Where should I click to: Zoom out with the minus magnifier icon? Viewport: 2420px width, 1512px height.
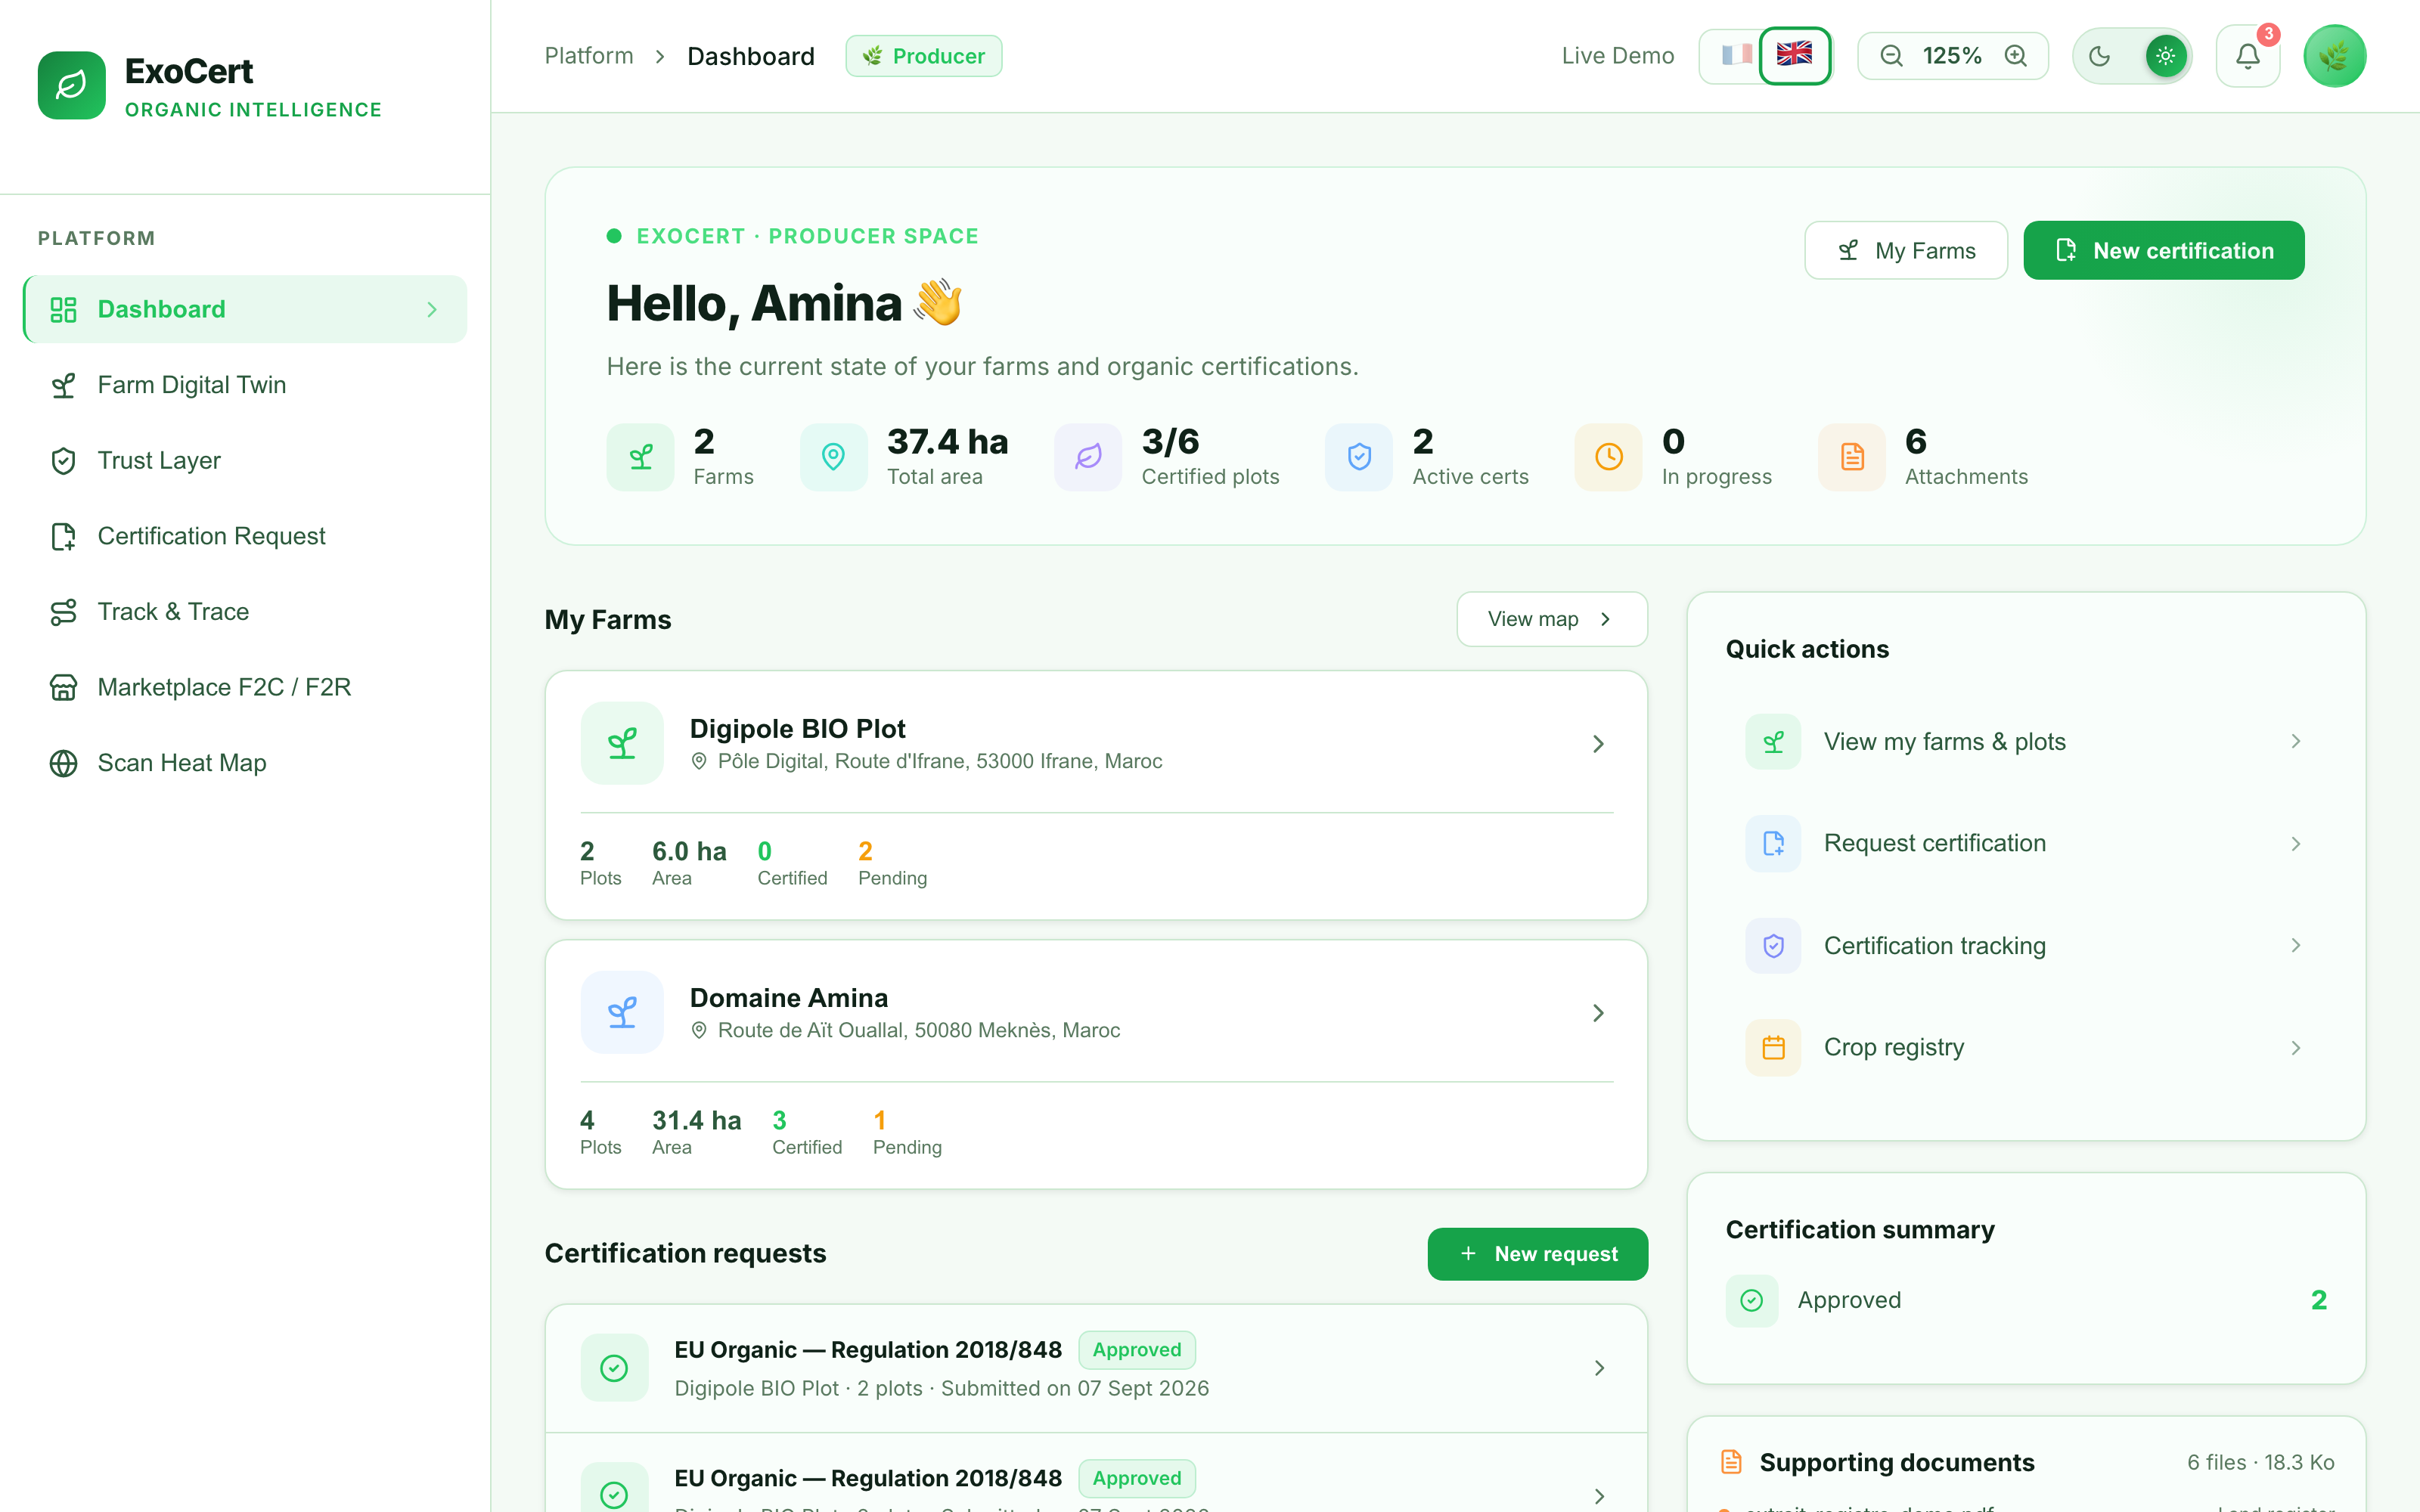pos(1891,56)
